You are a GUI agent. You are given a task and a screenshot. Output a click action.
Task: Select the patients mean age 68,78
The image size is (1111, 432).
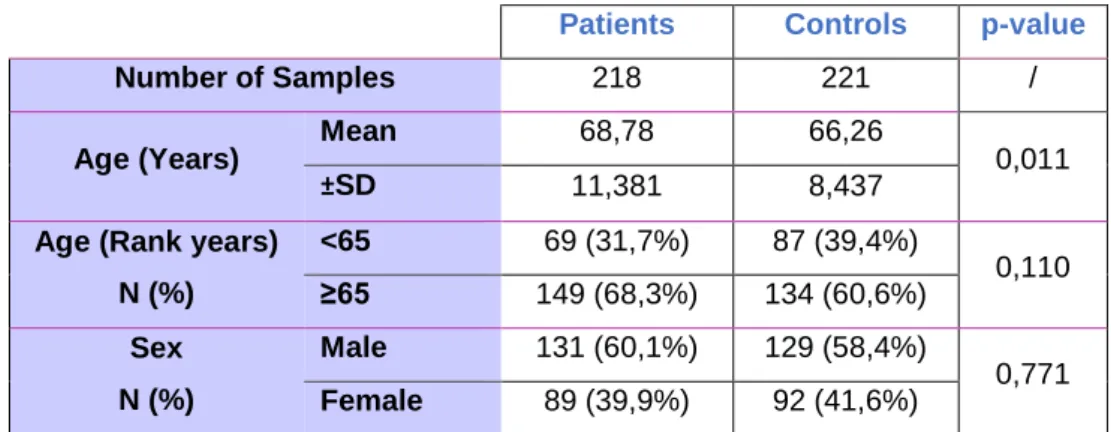pyautogui.click(x=616, y=132)
